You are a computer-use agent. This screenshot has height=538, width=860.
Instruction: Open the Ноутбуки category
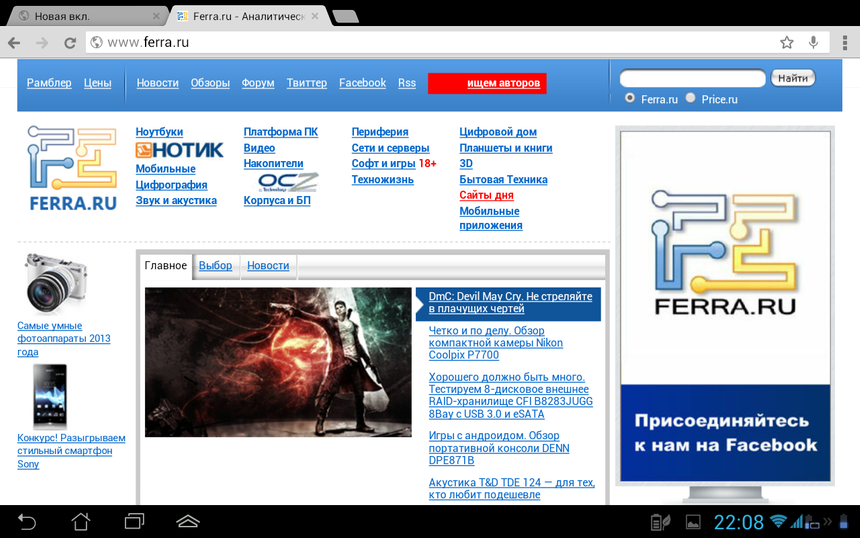159,132
